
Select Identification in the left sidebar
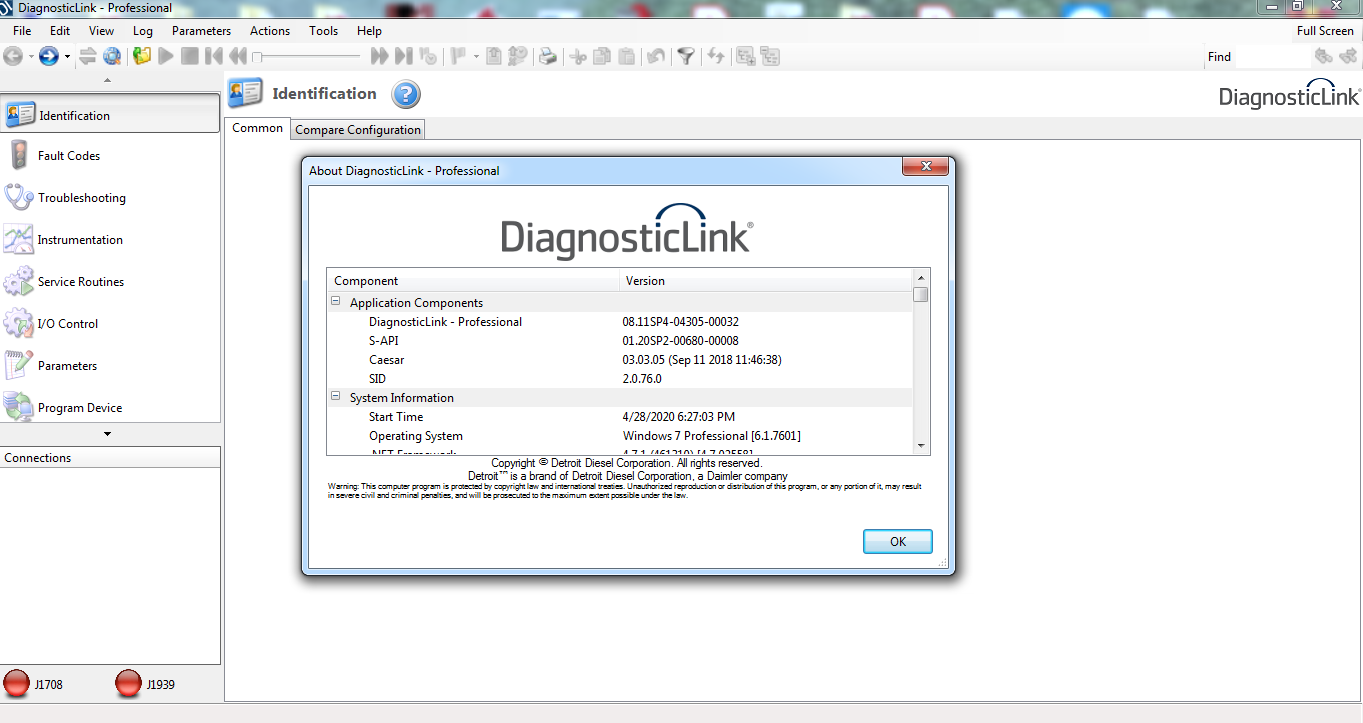pyautogui.click(x=110, y=113)
